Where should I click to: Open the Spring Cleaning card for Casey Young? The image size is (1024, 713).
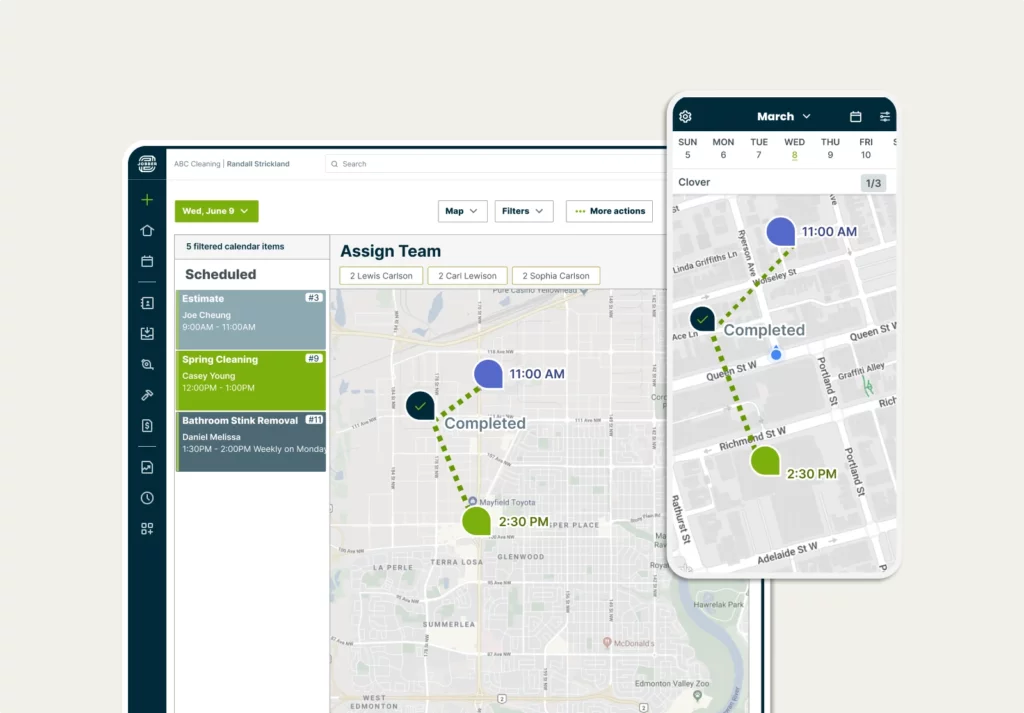(x=251, y=381)
